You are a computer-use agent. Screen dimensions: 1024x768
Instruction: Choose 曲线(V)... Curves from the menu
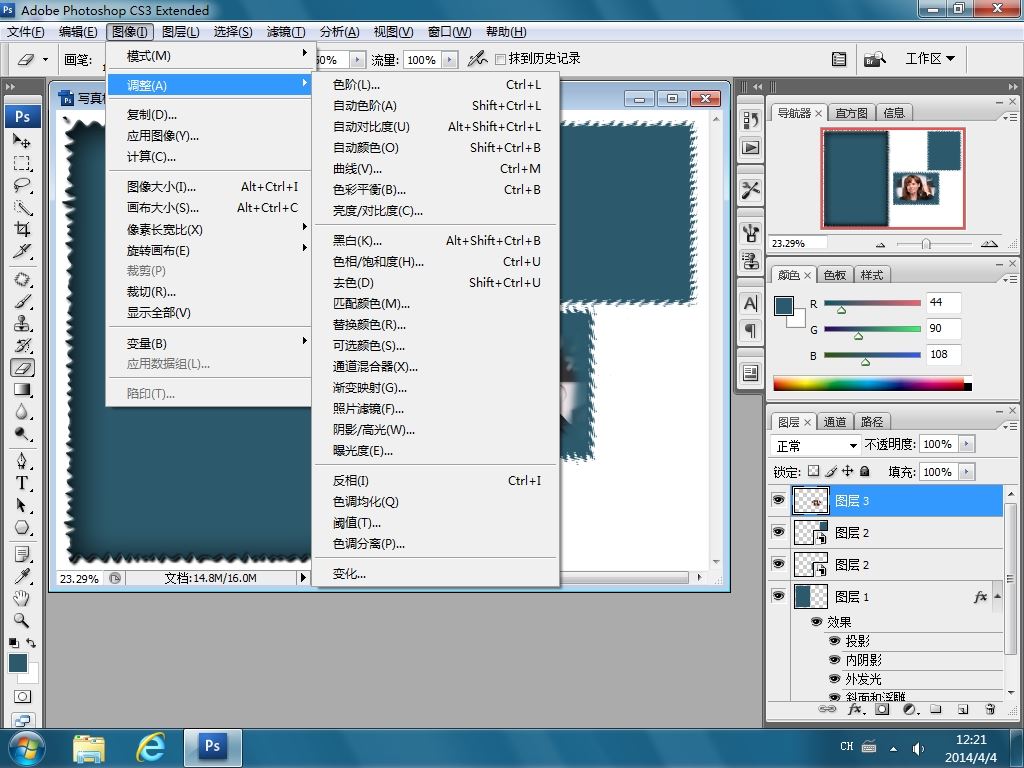pyautogui.click(x=436, y=168)
